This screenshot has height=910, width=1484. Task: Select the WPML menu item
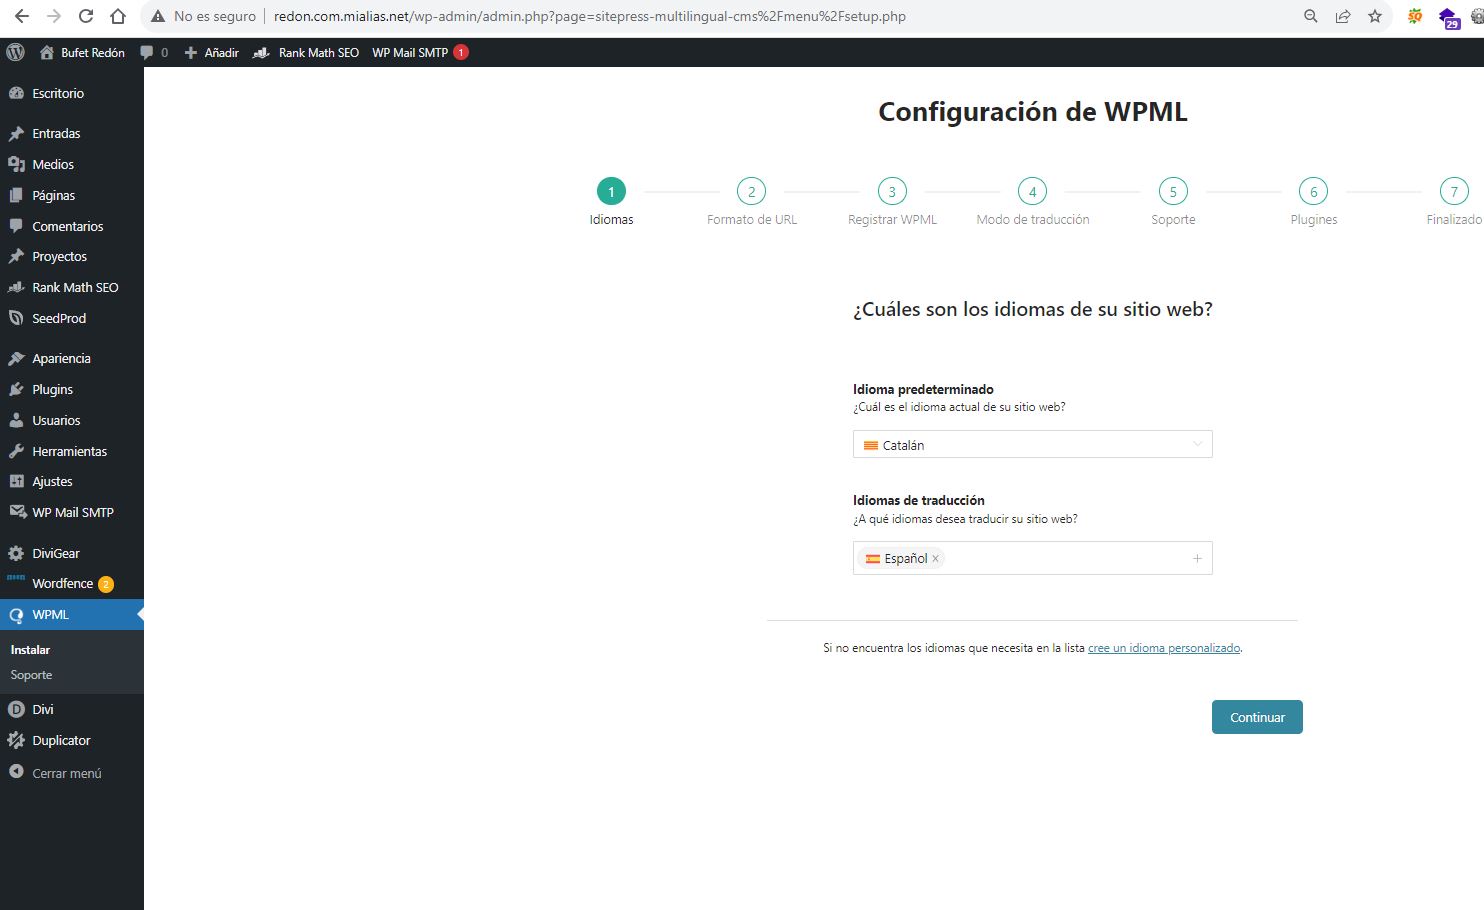72,614
